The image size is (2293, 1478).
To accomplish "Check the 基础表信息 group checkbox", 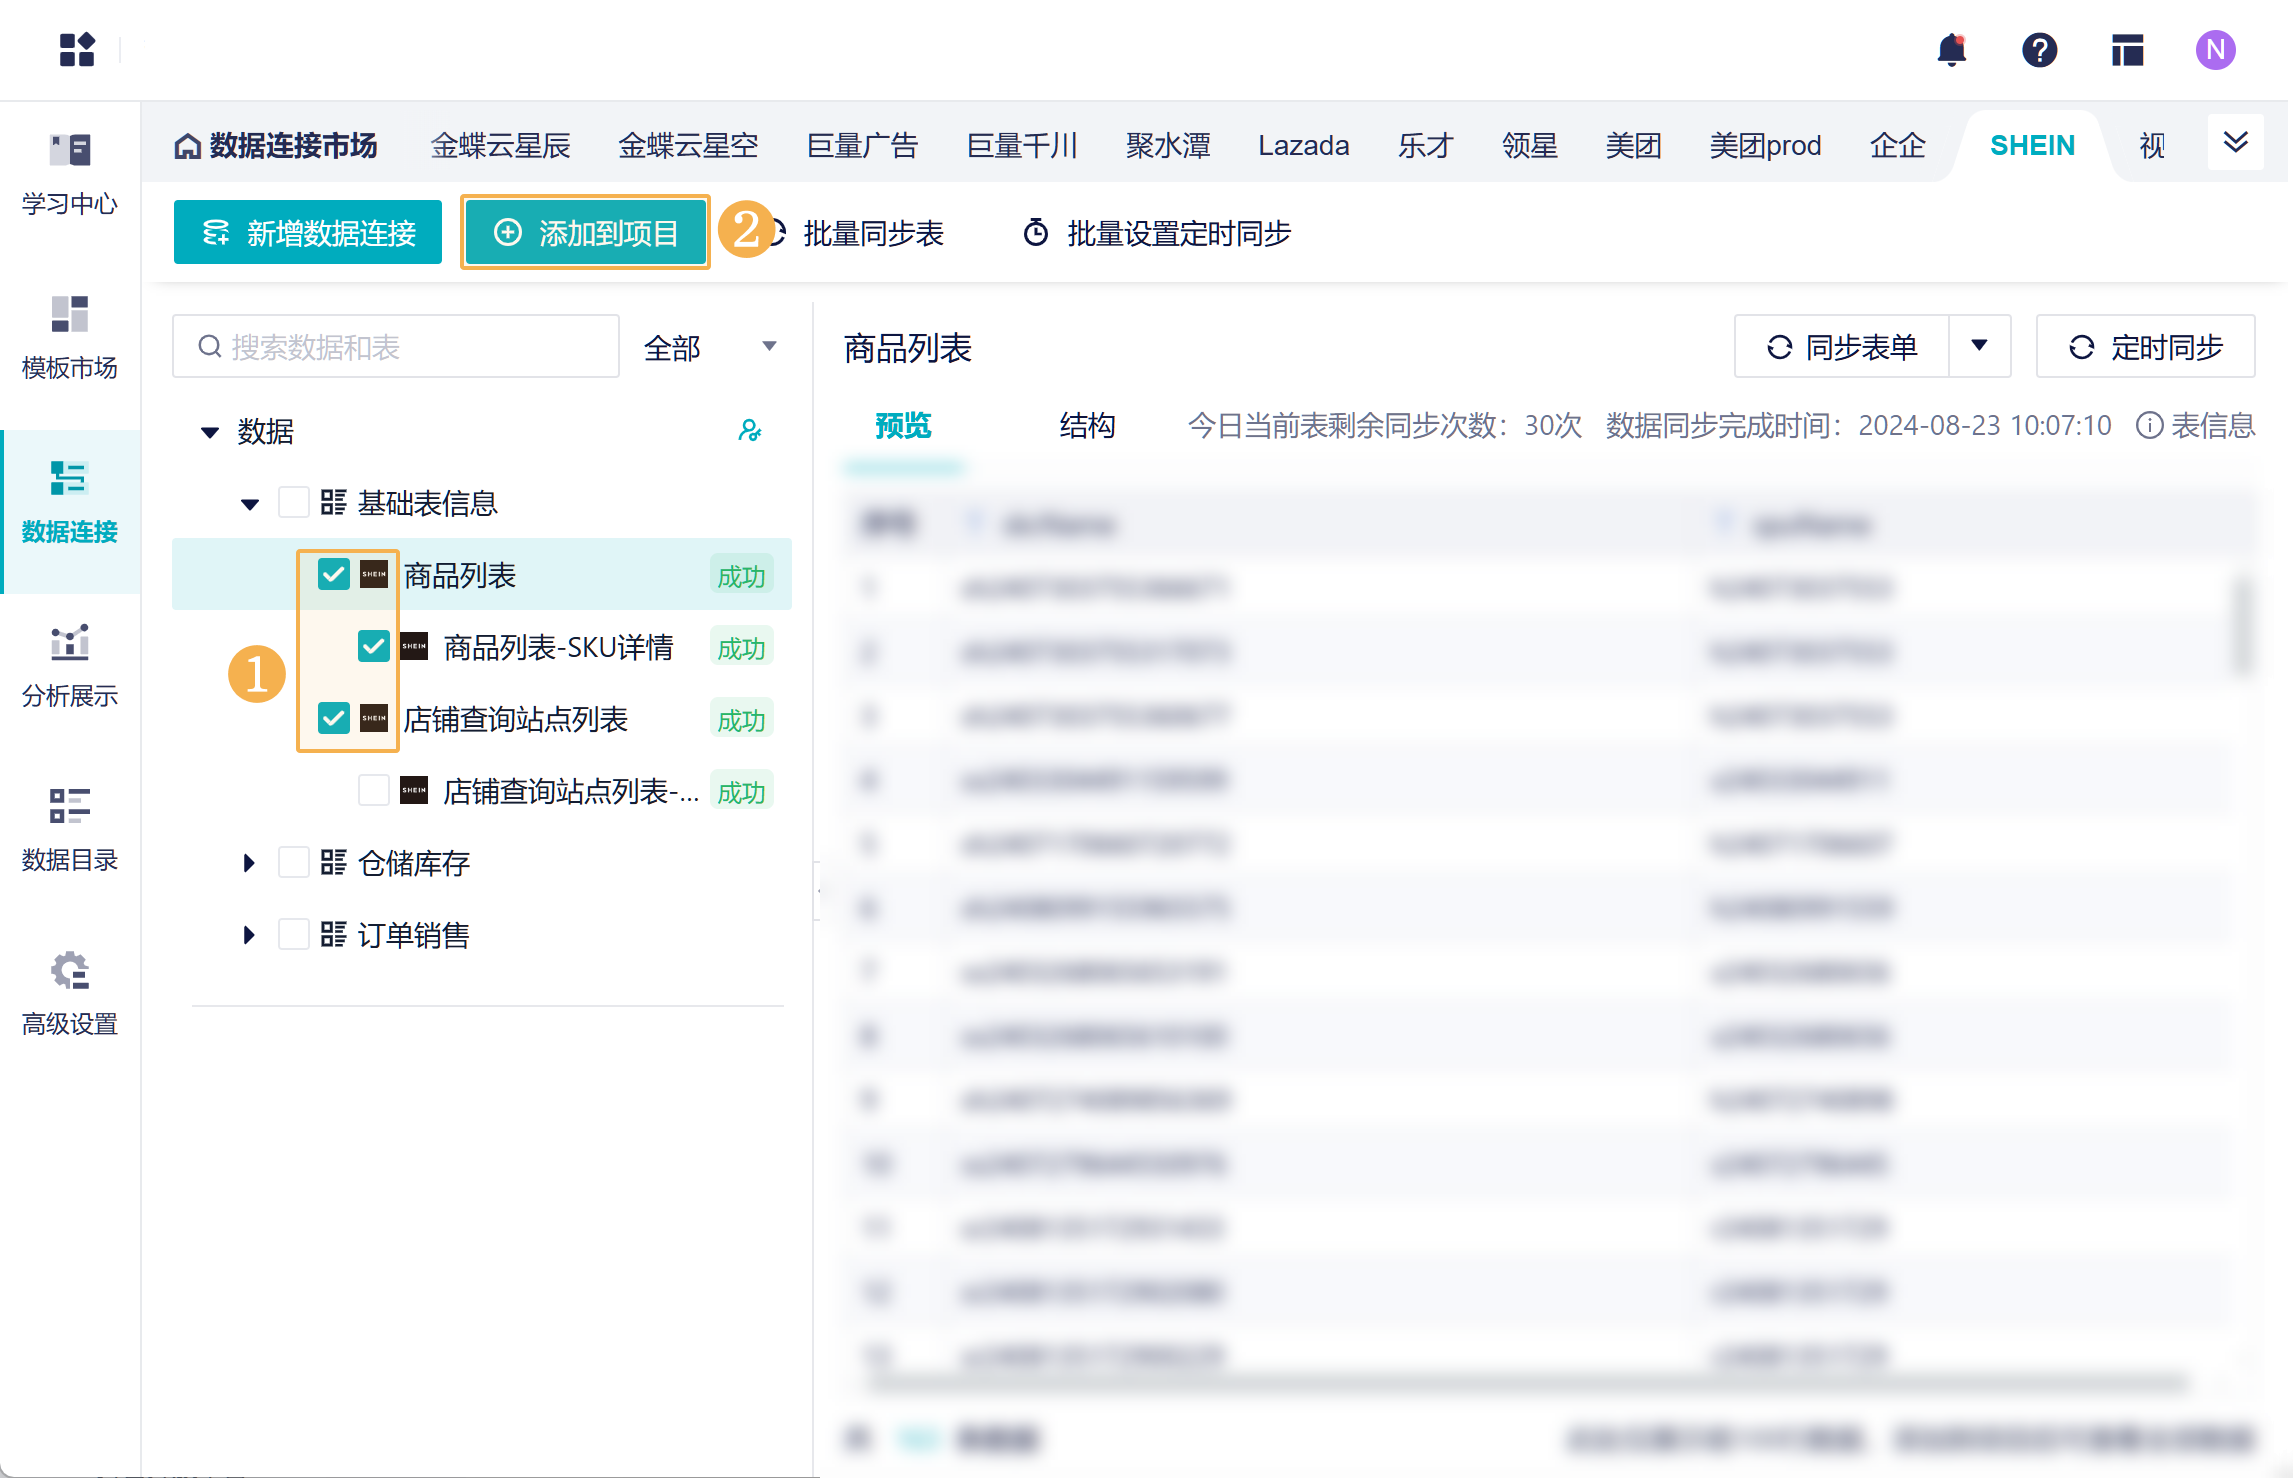I will (293, 503).
